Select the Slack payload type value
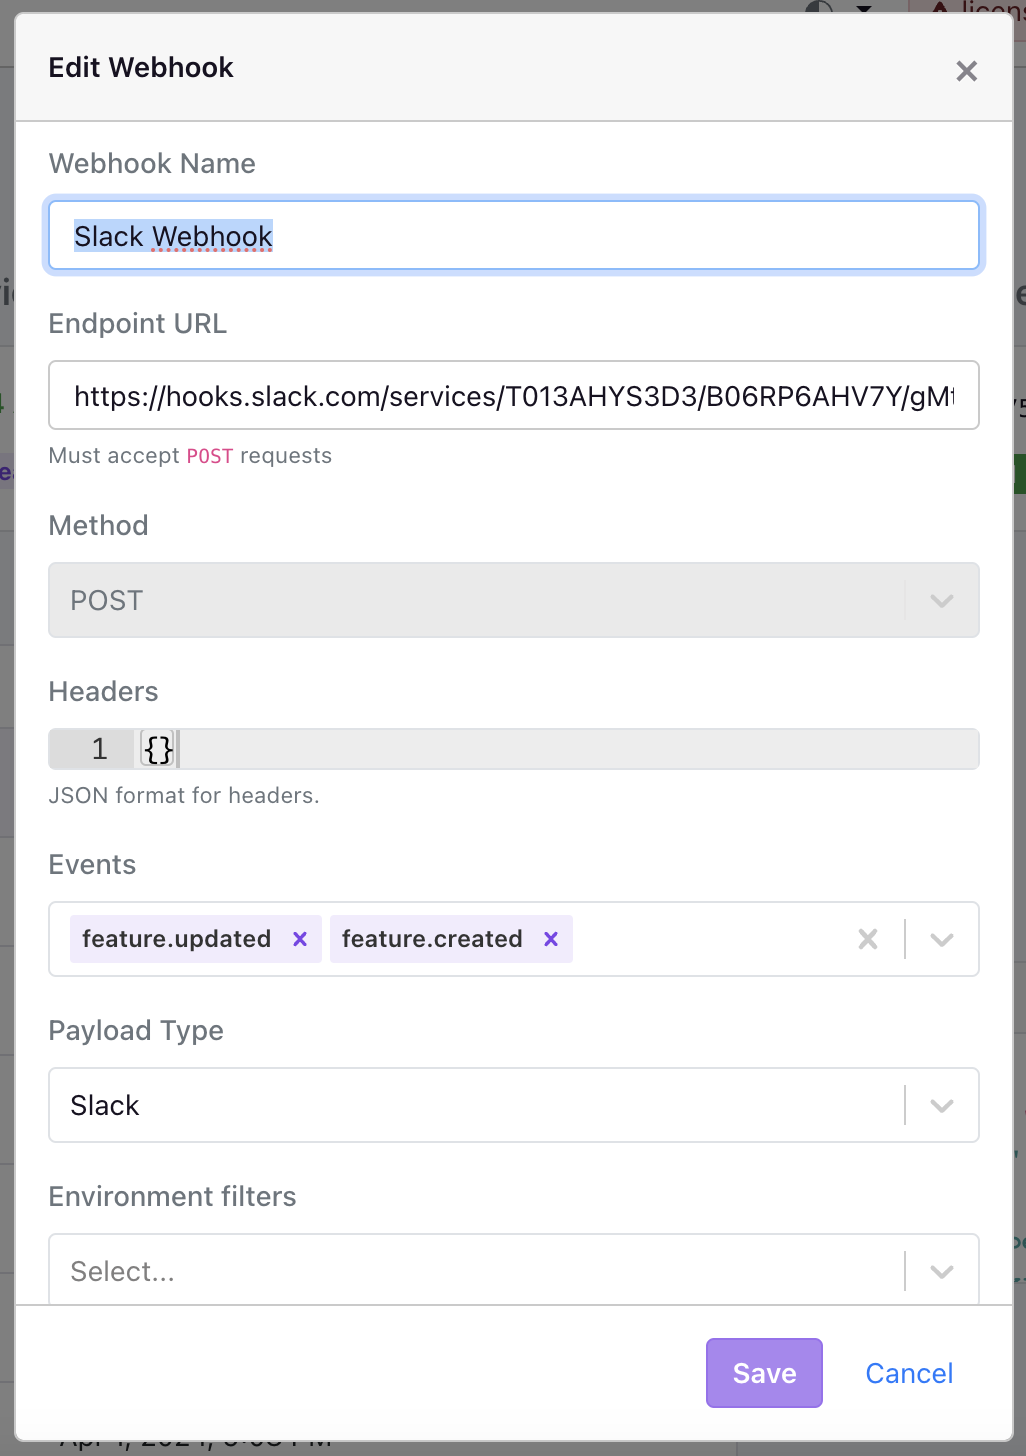The image size is (1026, 1456). (x=105, y=1105)
